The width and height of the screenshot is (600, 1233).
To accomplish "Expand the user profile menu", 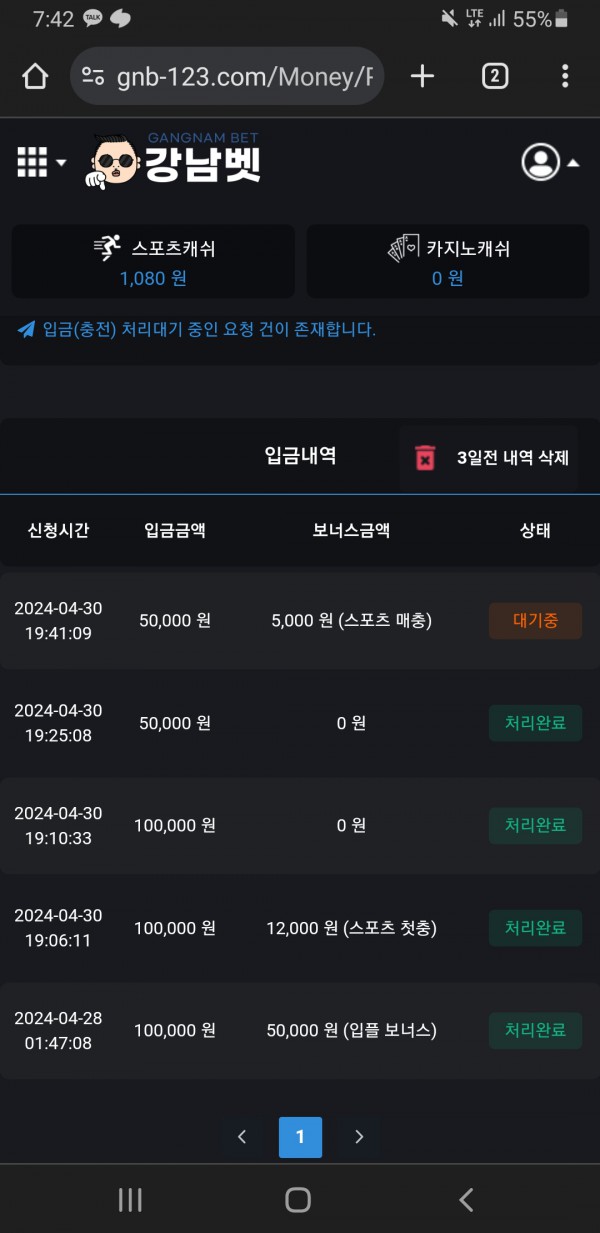I will point(549,162).
